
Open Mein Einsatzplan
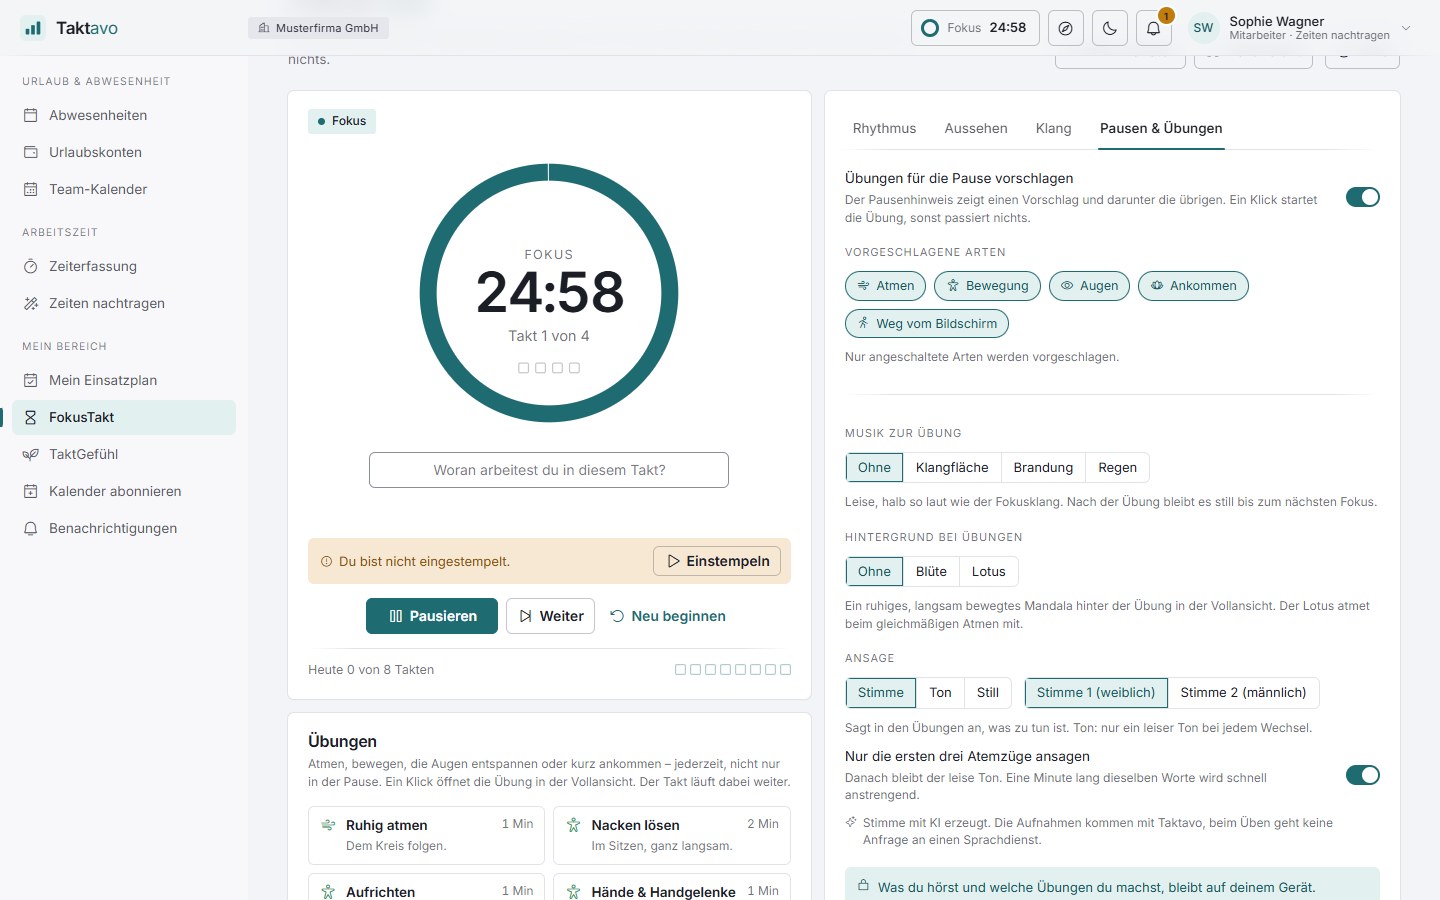[x=124, y=380]
